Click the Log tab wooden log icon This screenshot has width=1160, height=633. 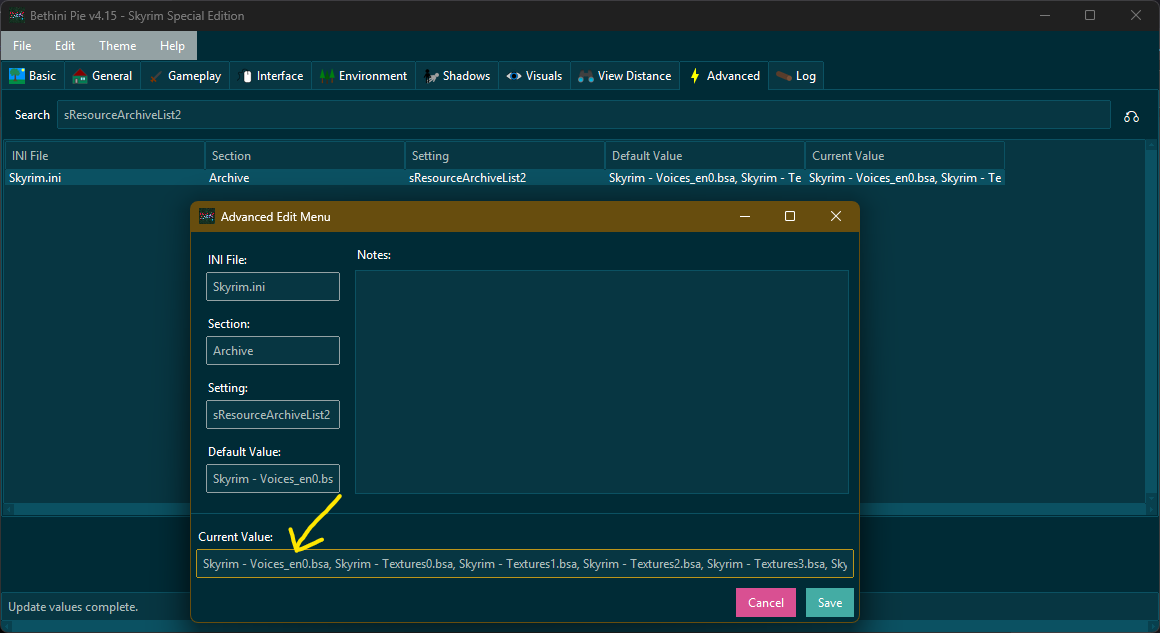(x=783, y=75)
